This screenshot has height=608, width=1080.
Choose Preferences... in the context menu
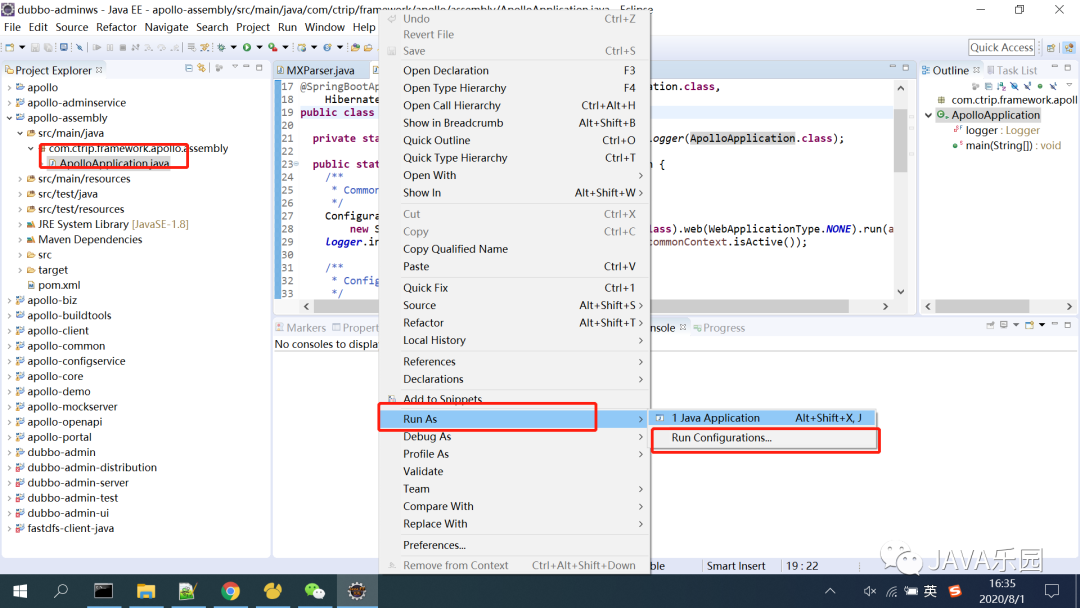514,545
